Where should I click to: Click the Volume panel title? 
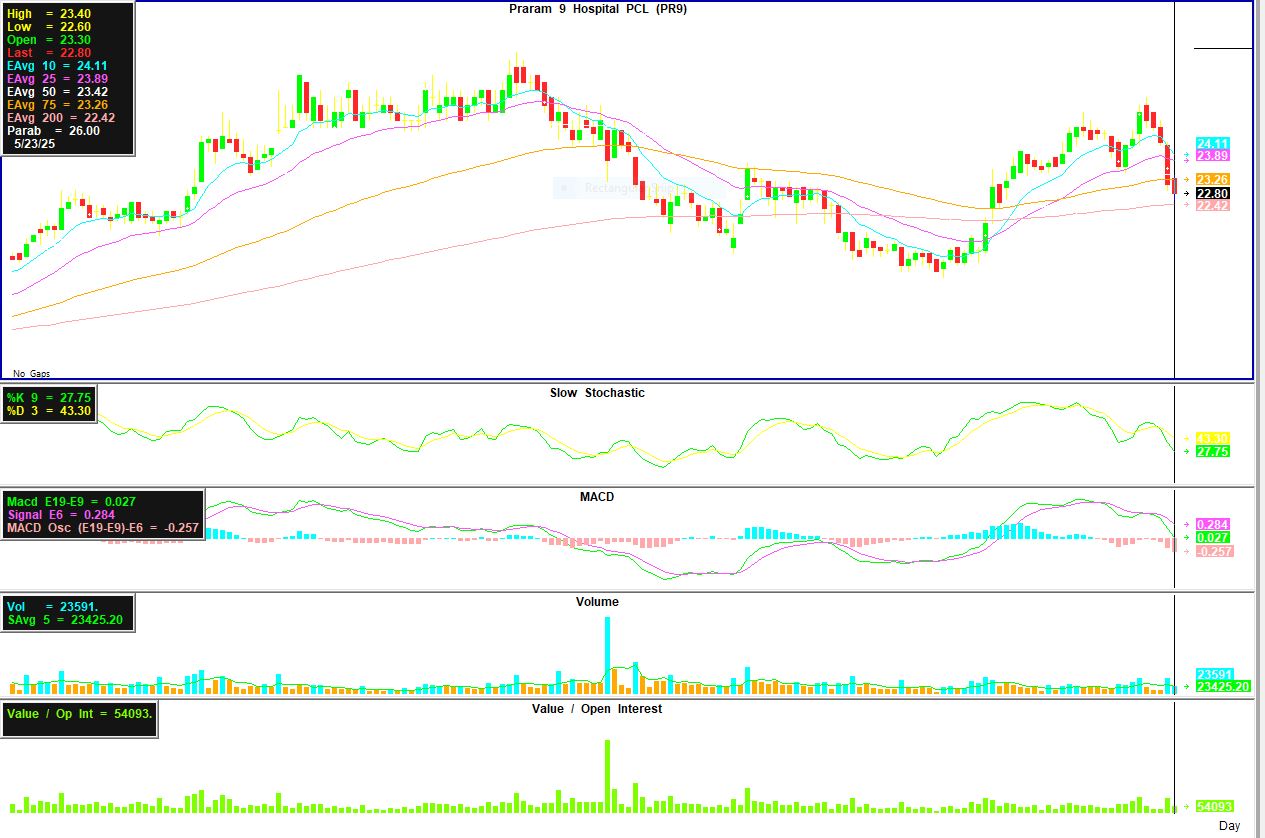[x=597, y=602]
